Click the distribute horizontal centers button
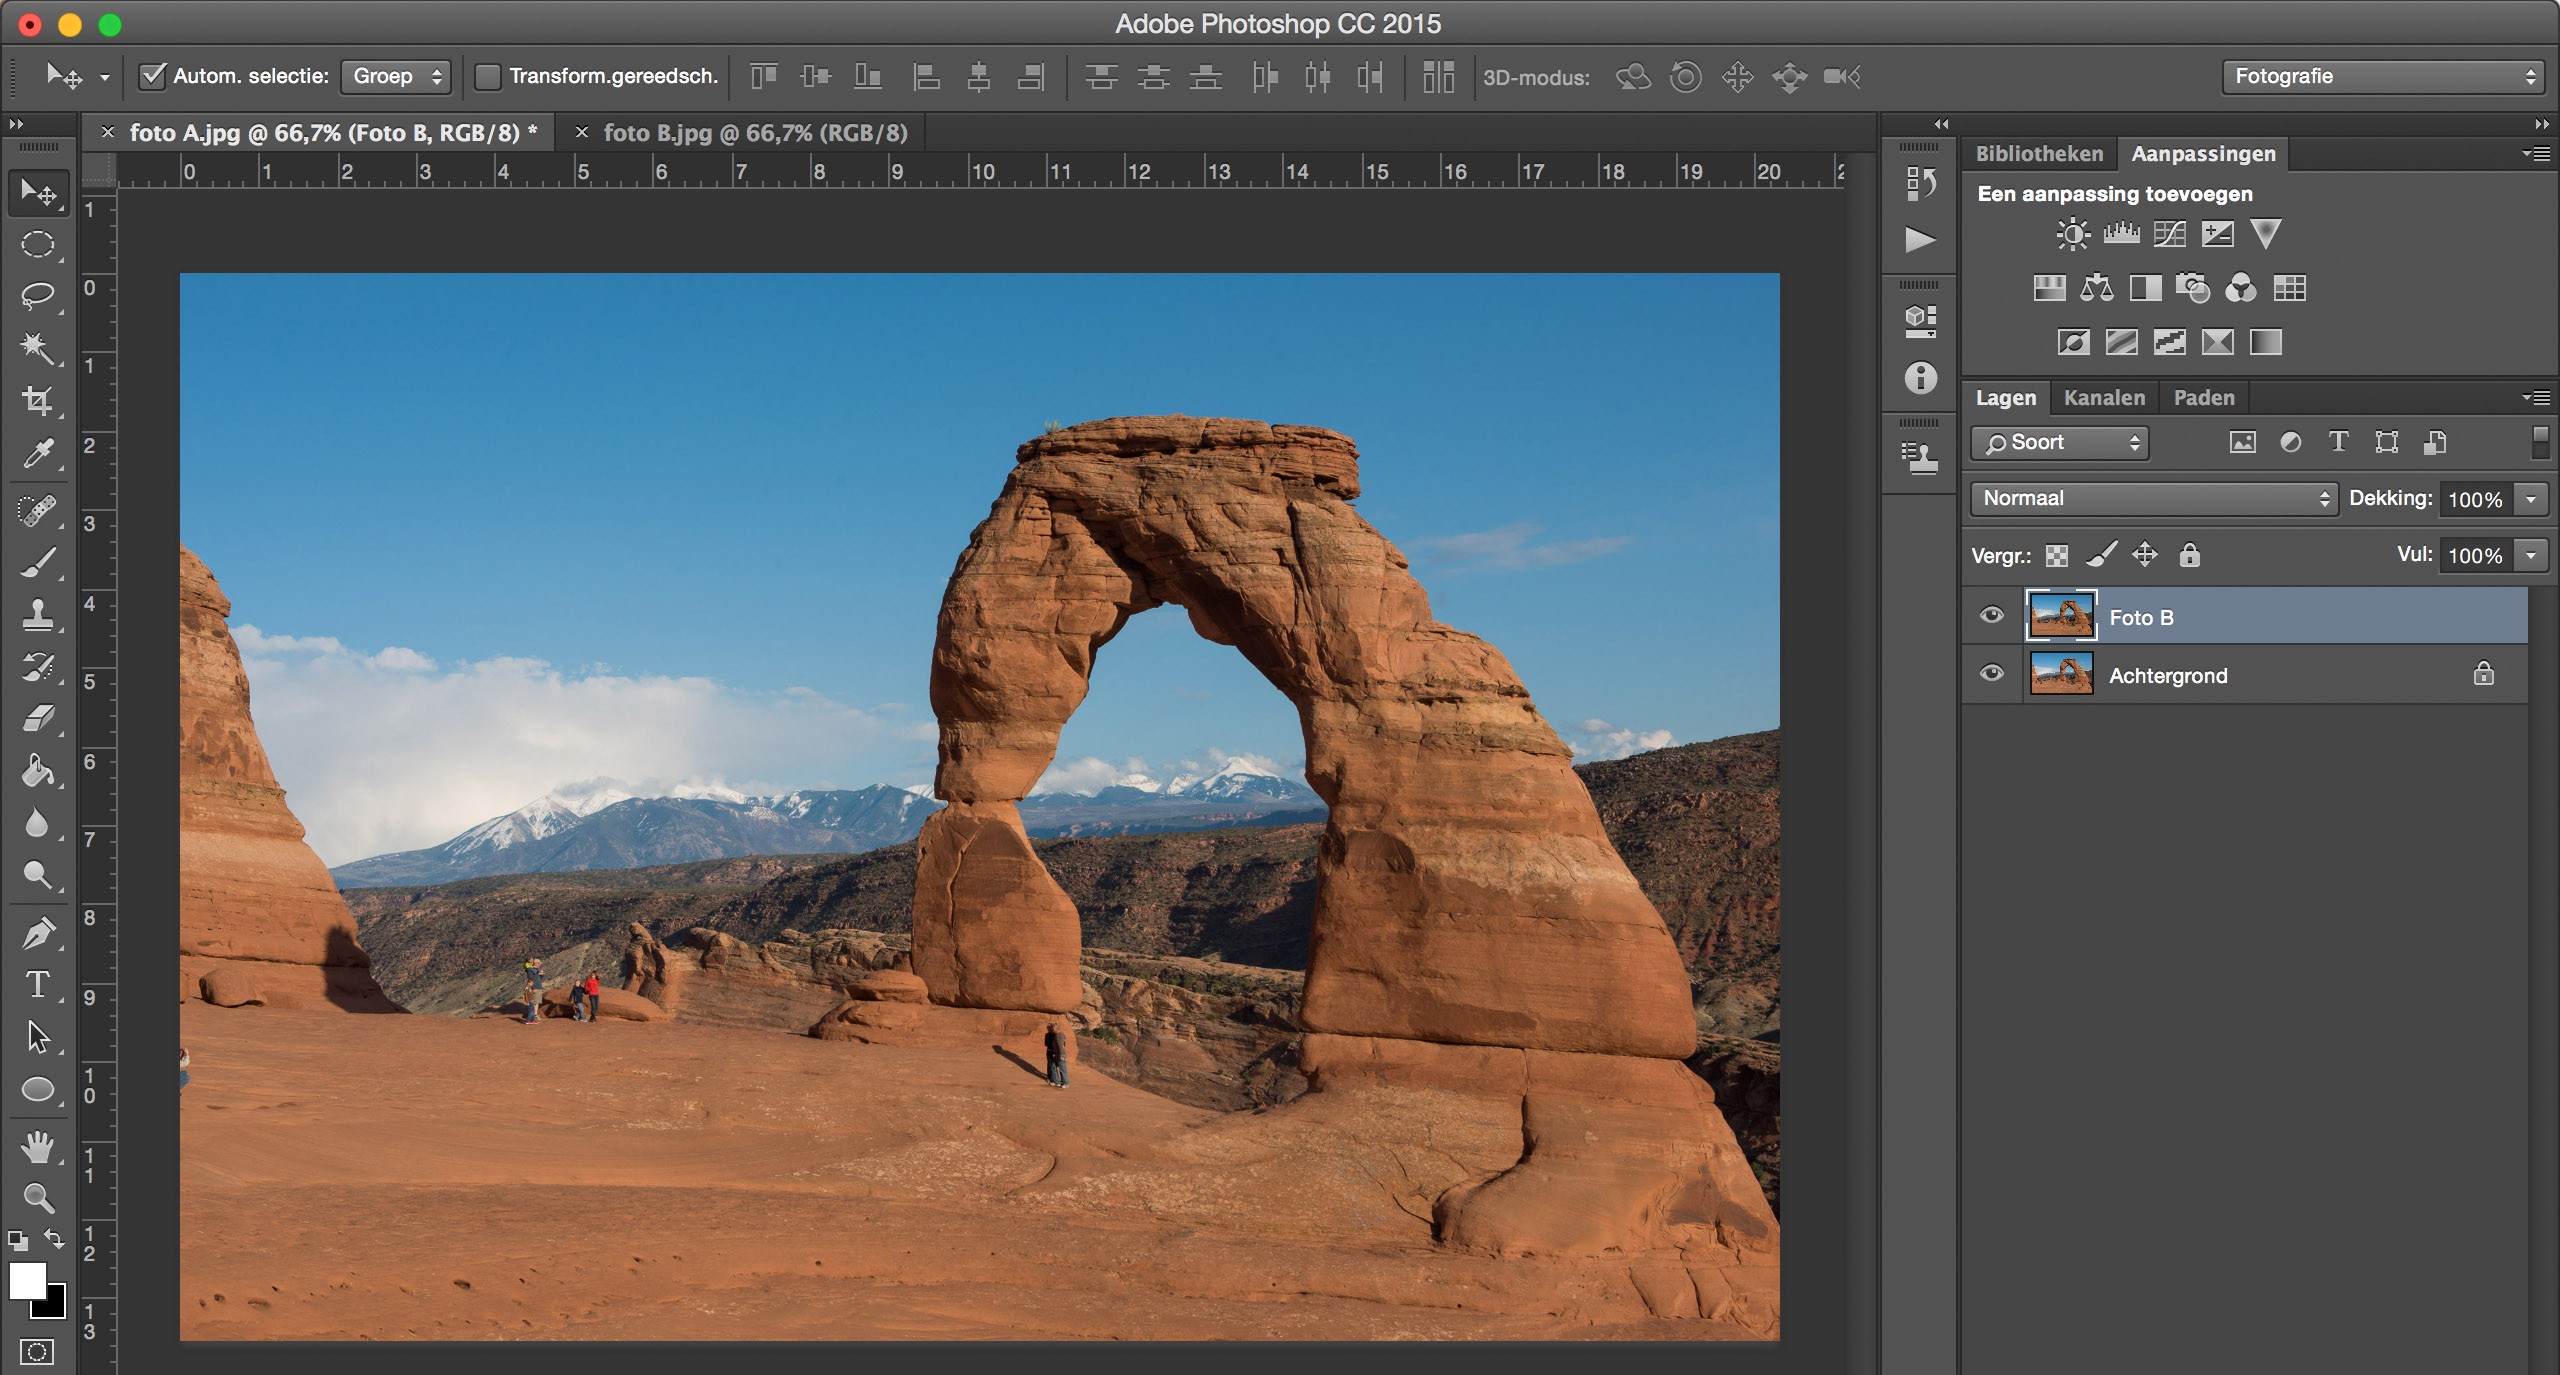 (1318, 77)
